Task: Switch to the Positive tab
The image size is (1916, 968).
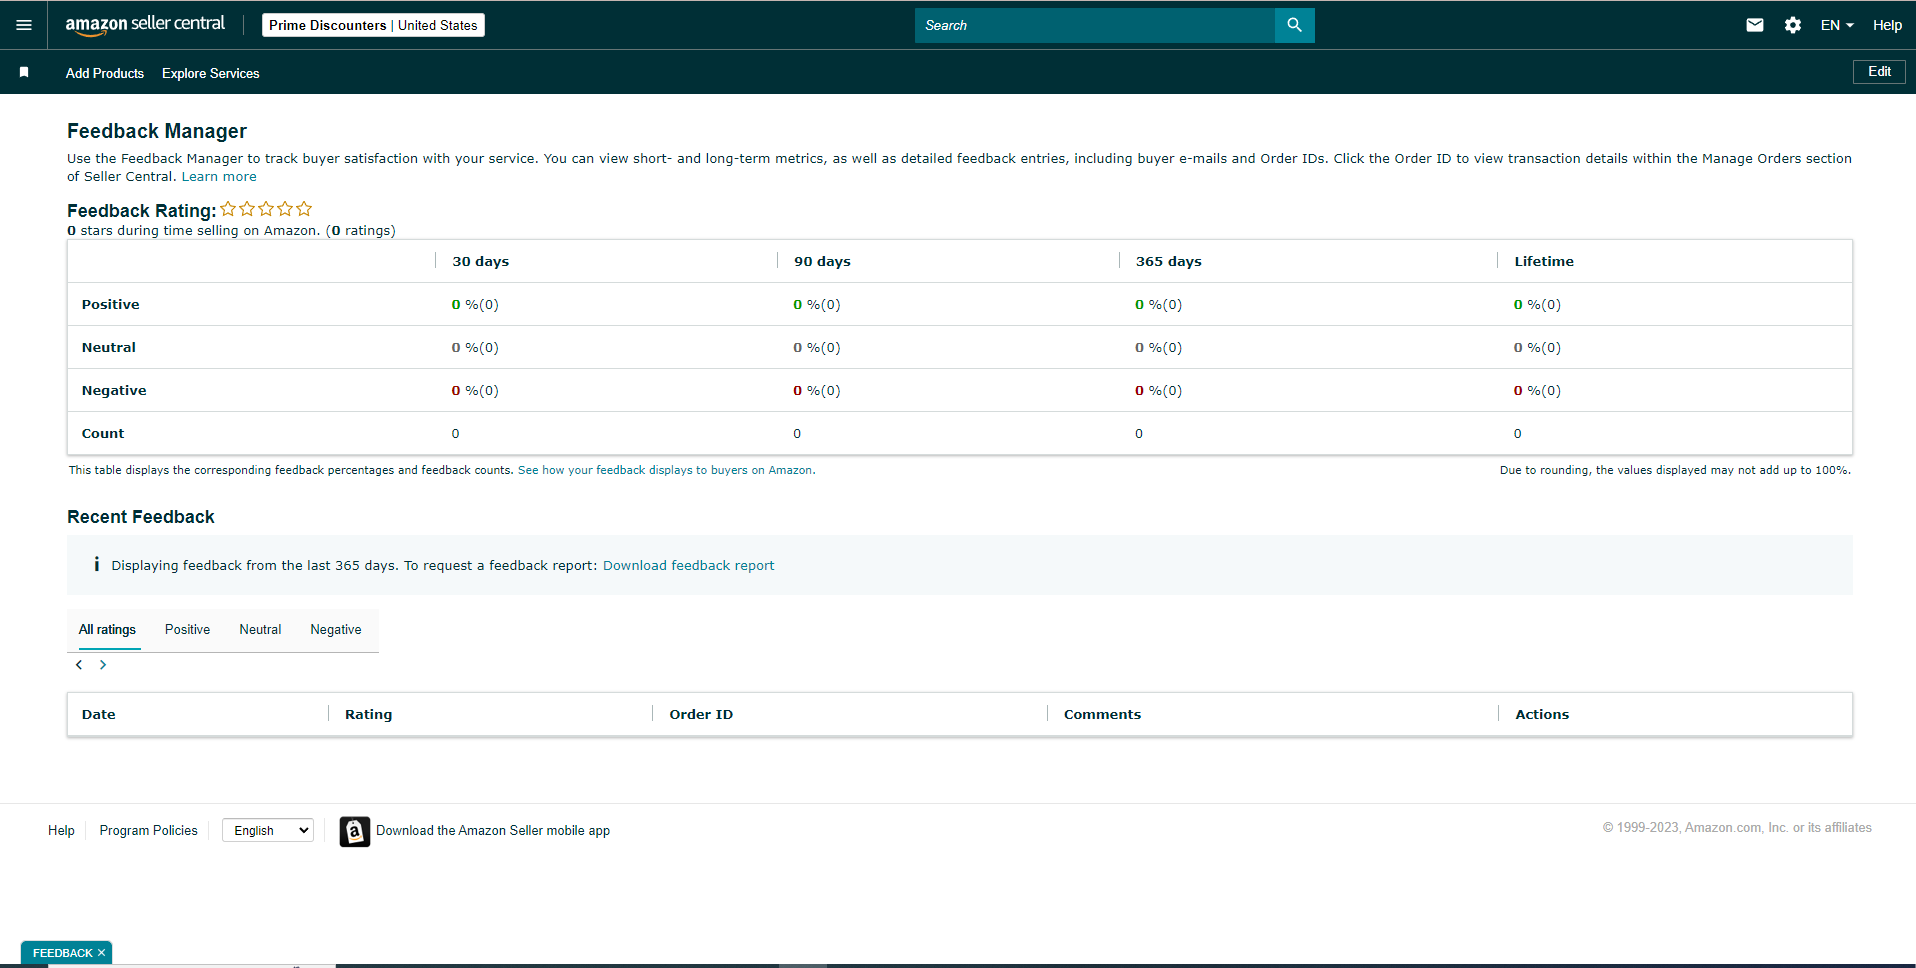Action: click(x=187, y=629)
